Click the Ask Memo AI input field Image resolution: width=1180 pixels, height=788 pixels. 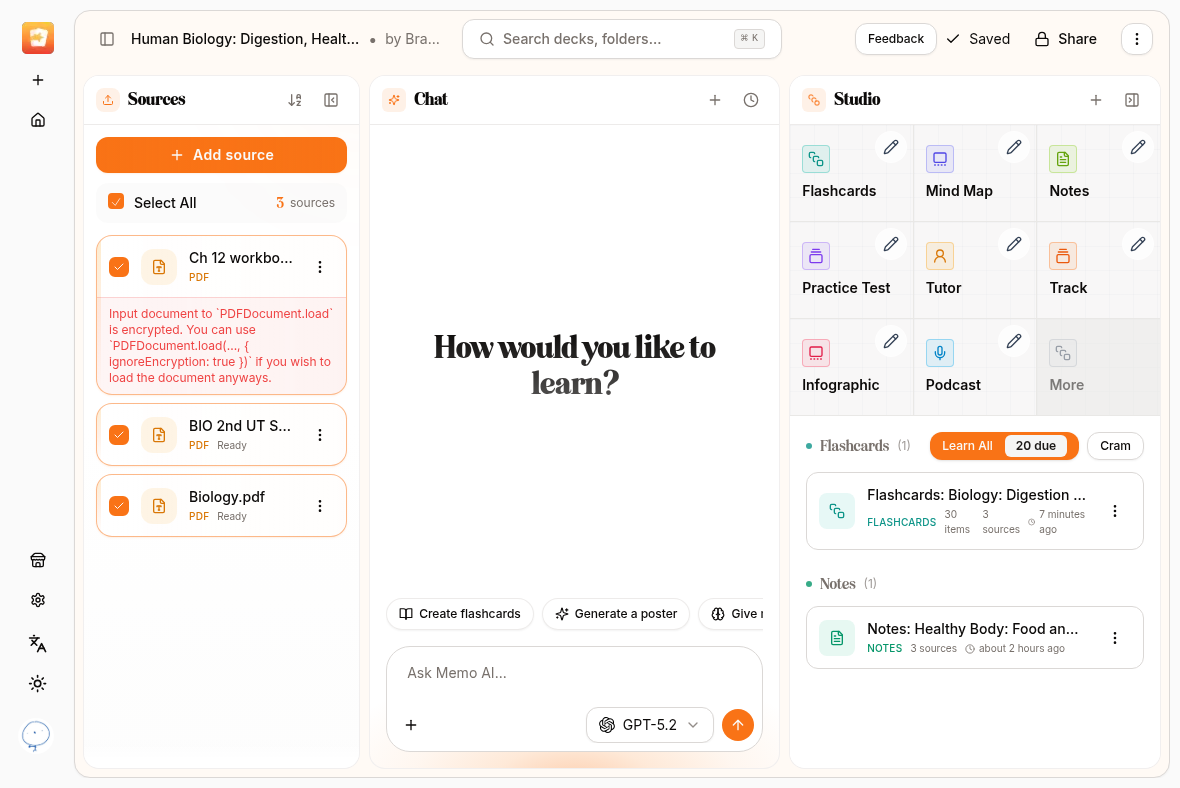[573, 673]
